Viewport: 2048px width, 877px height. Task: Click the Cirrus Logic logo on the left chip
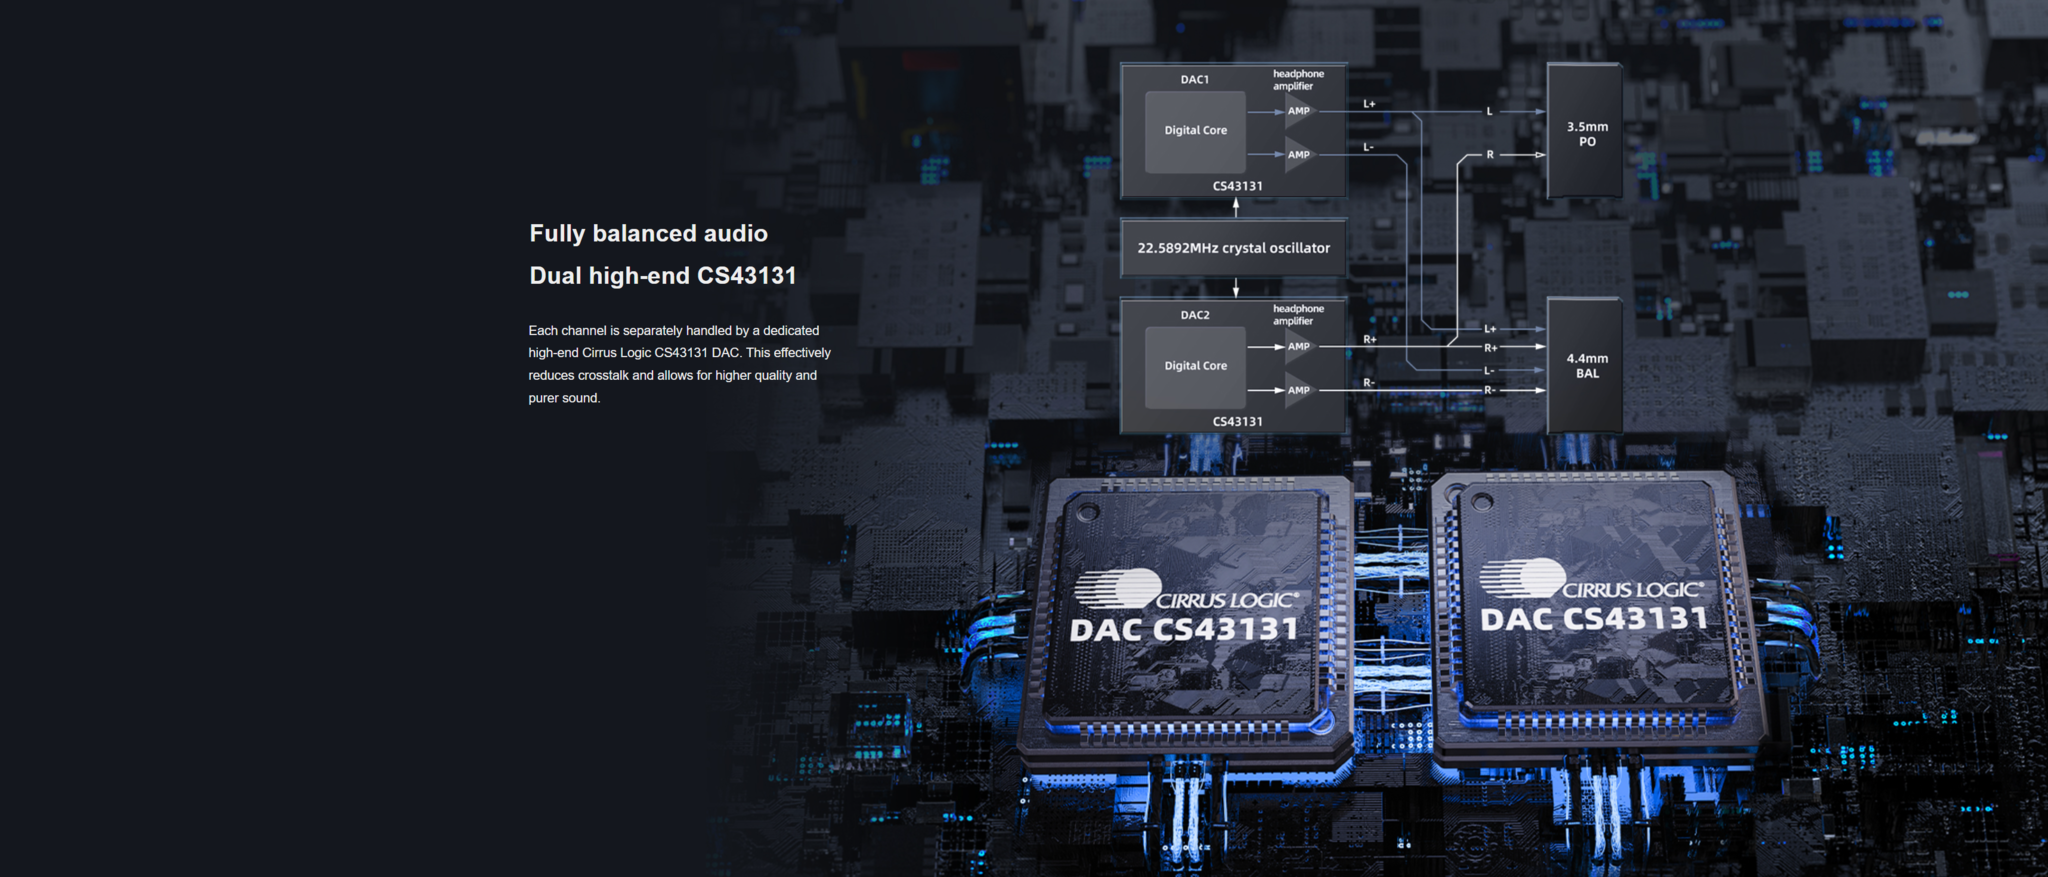(1186, 590)
